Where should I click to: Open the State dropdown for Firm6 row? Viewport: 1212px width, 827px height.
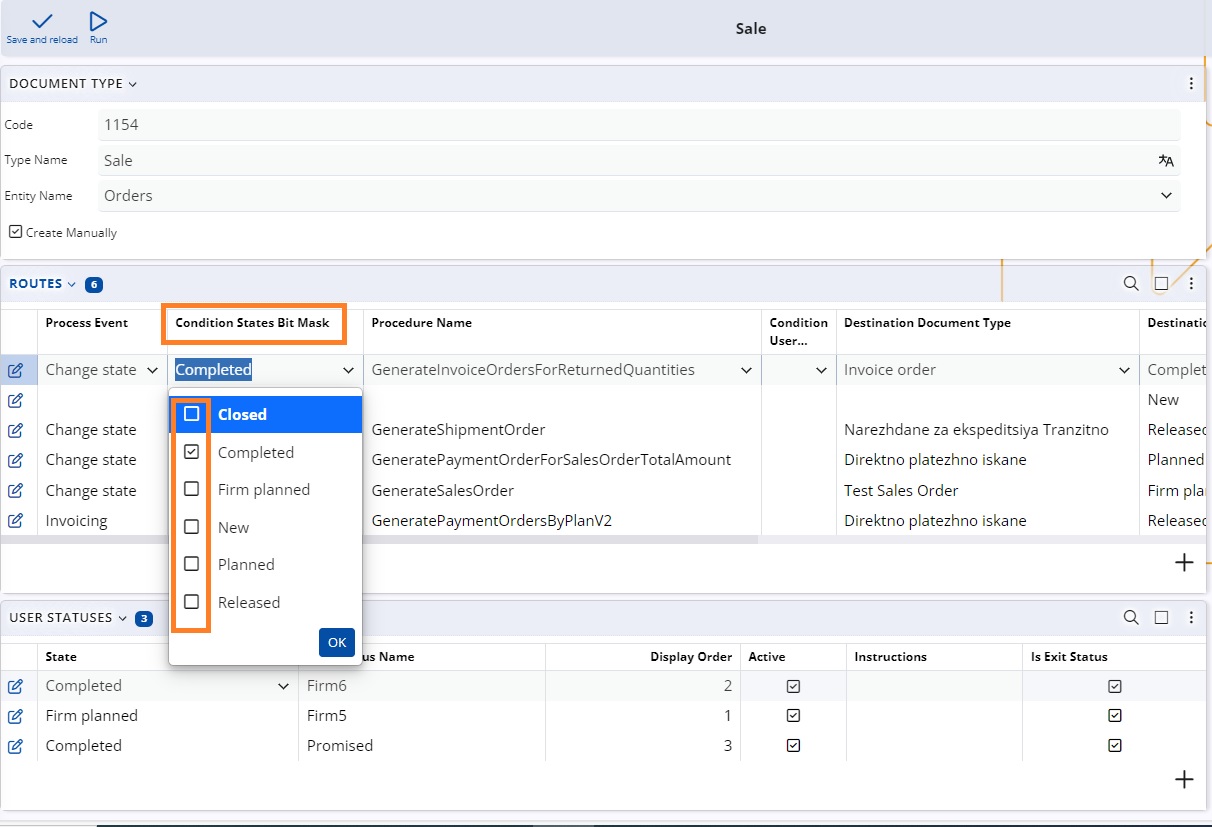pos(283,686)
